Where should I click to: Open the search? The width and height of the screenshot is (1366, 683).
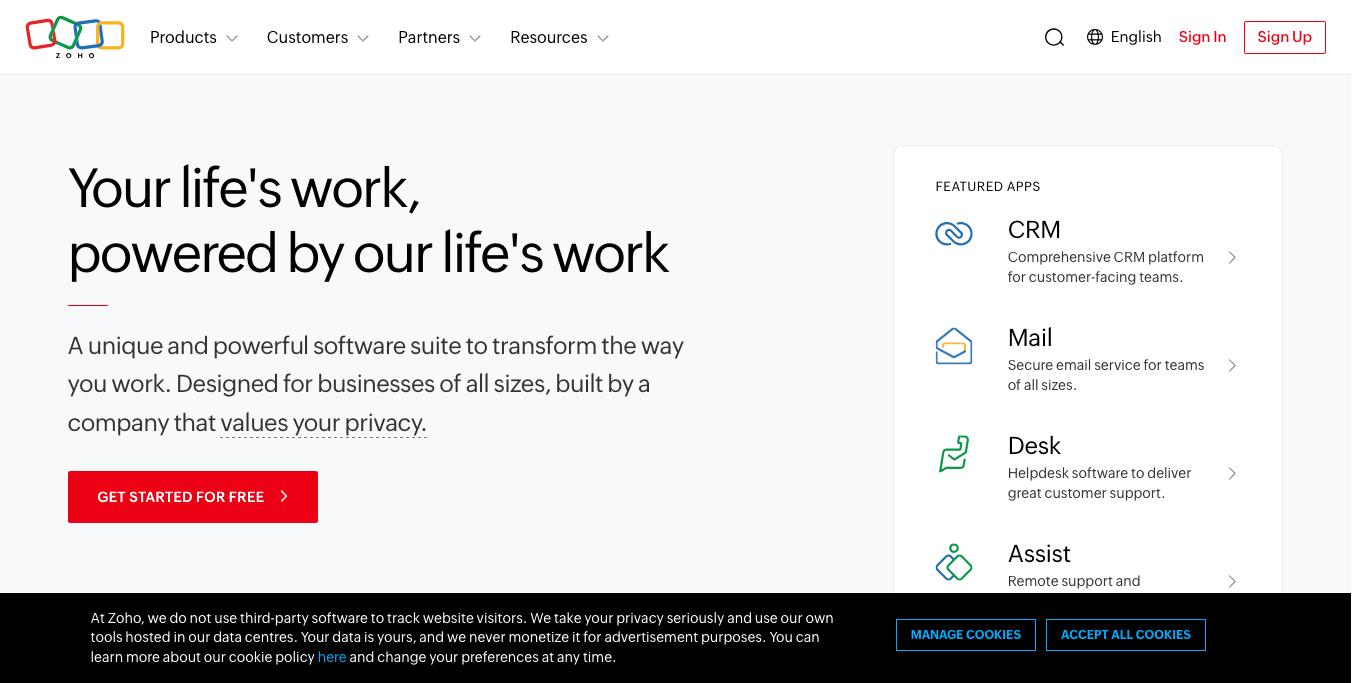click(x=1054, y=37)
